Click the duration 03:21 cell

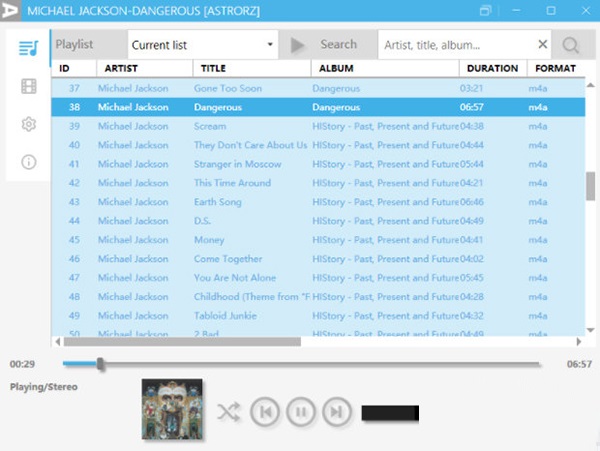tap(471, 88)
